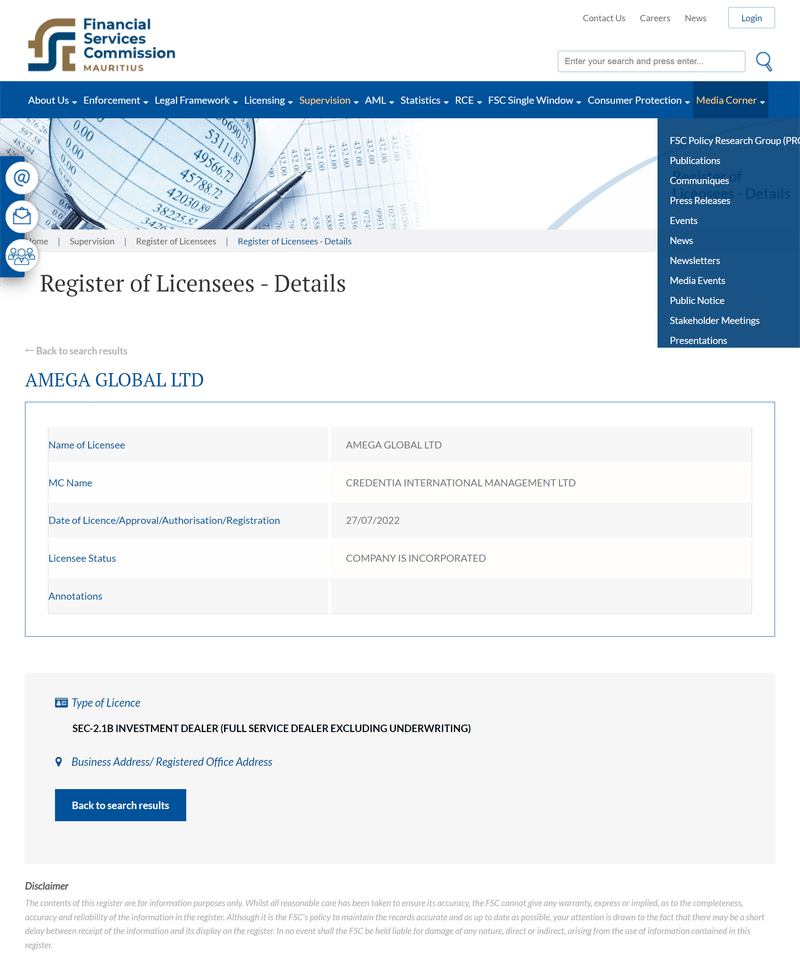Open the RCE dropdown
800x964 pixels.
coord(469,100)
